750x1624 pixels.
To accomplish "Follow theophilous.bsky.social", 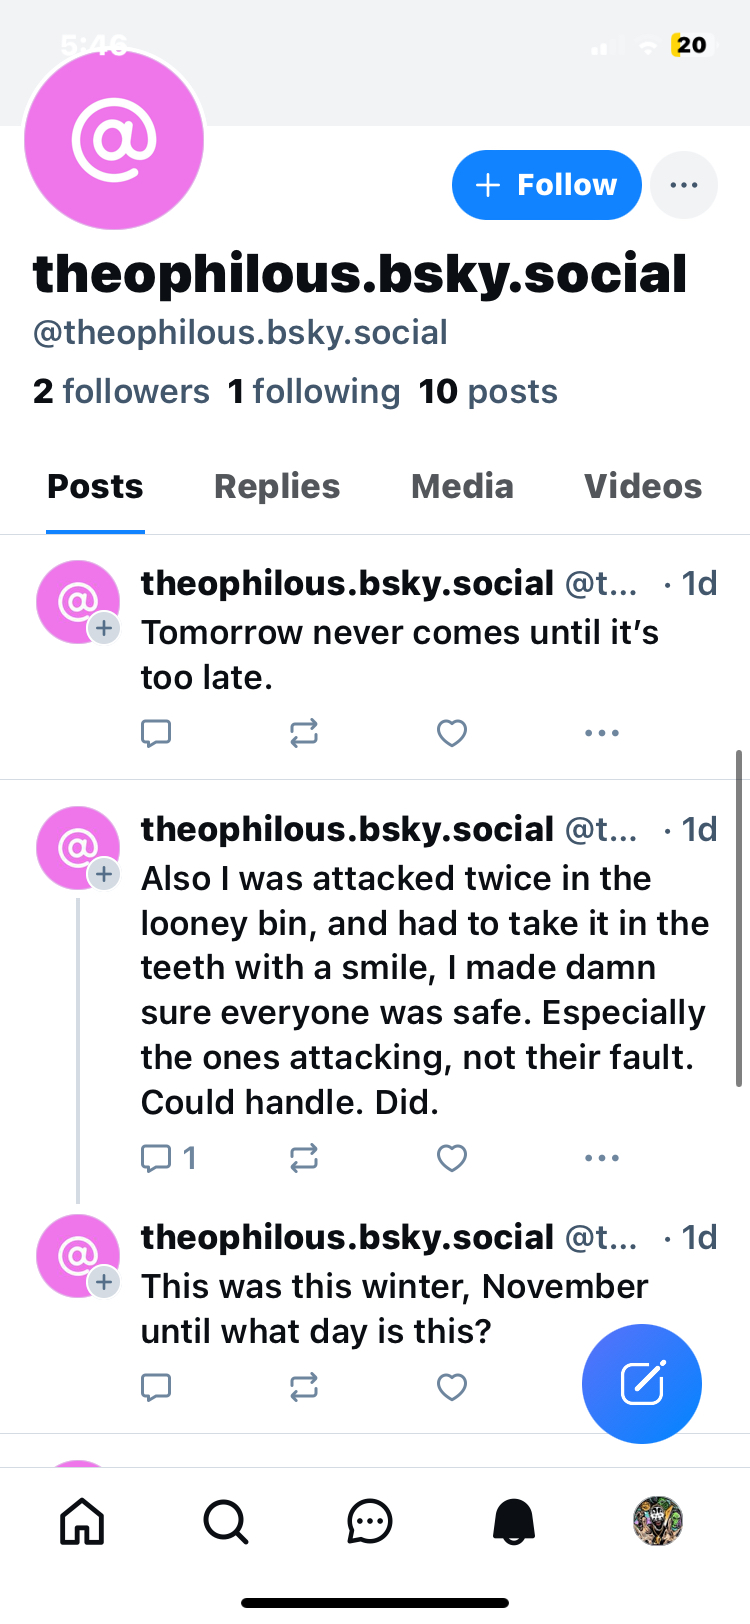I will tap(546, 185).
